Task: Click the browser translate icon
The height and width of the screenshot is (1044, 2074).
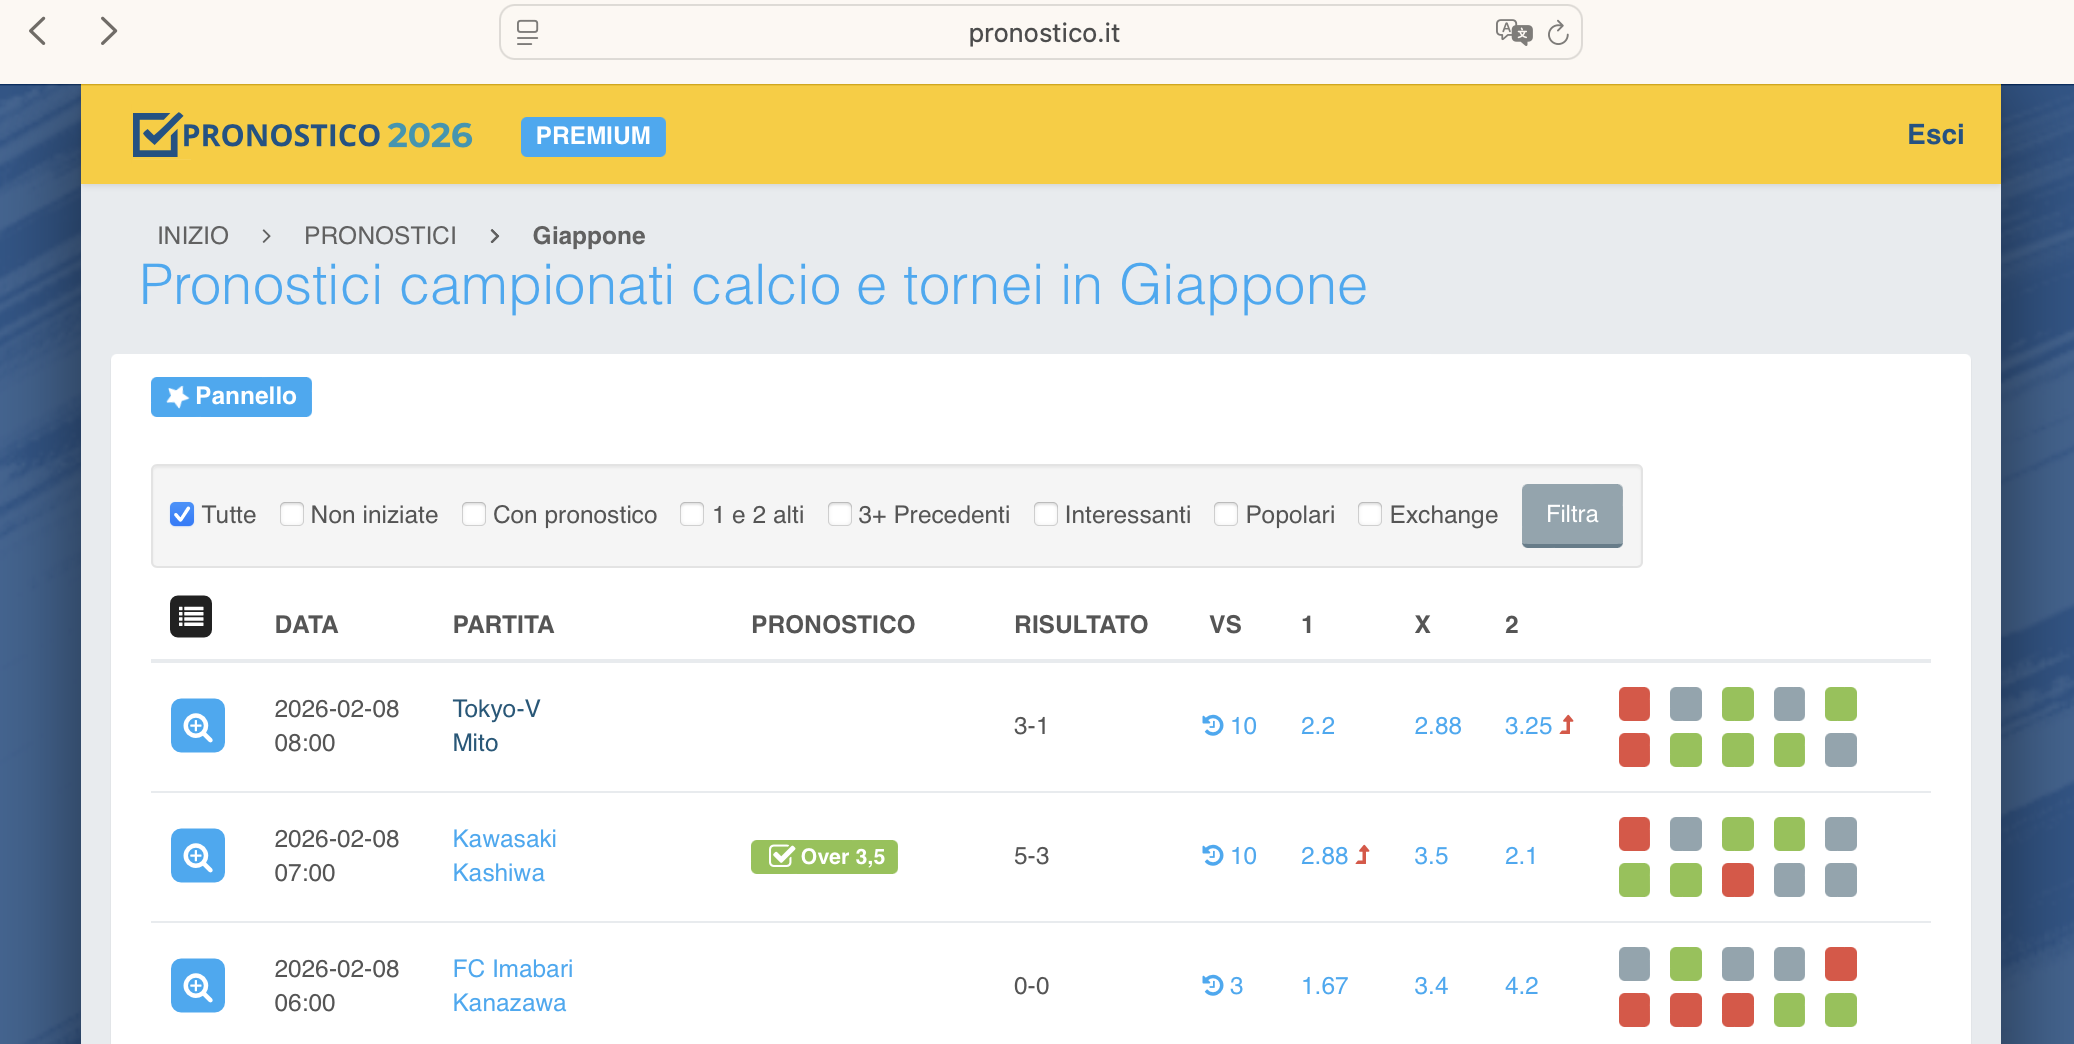Action: (x=1512, y=33)
